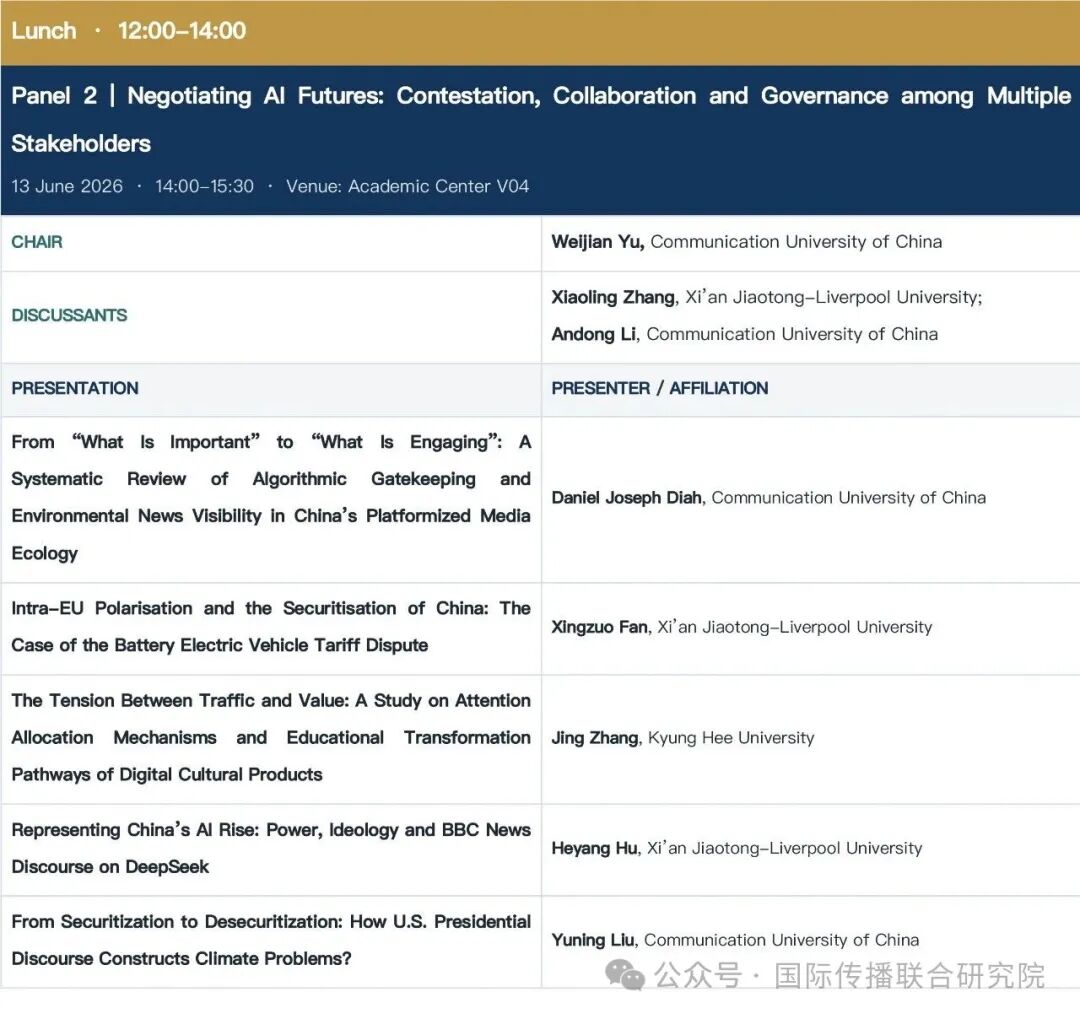1080x1019 pixels.
Task: Select the Securitization to Desecuritization title
Action: pos(271,940)
